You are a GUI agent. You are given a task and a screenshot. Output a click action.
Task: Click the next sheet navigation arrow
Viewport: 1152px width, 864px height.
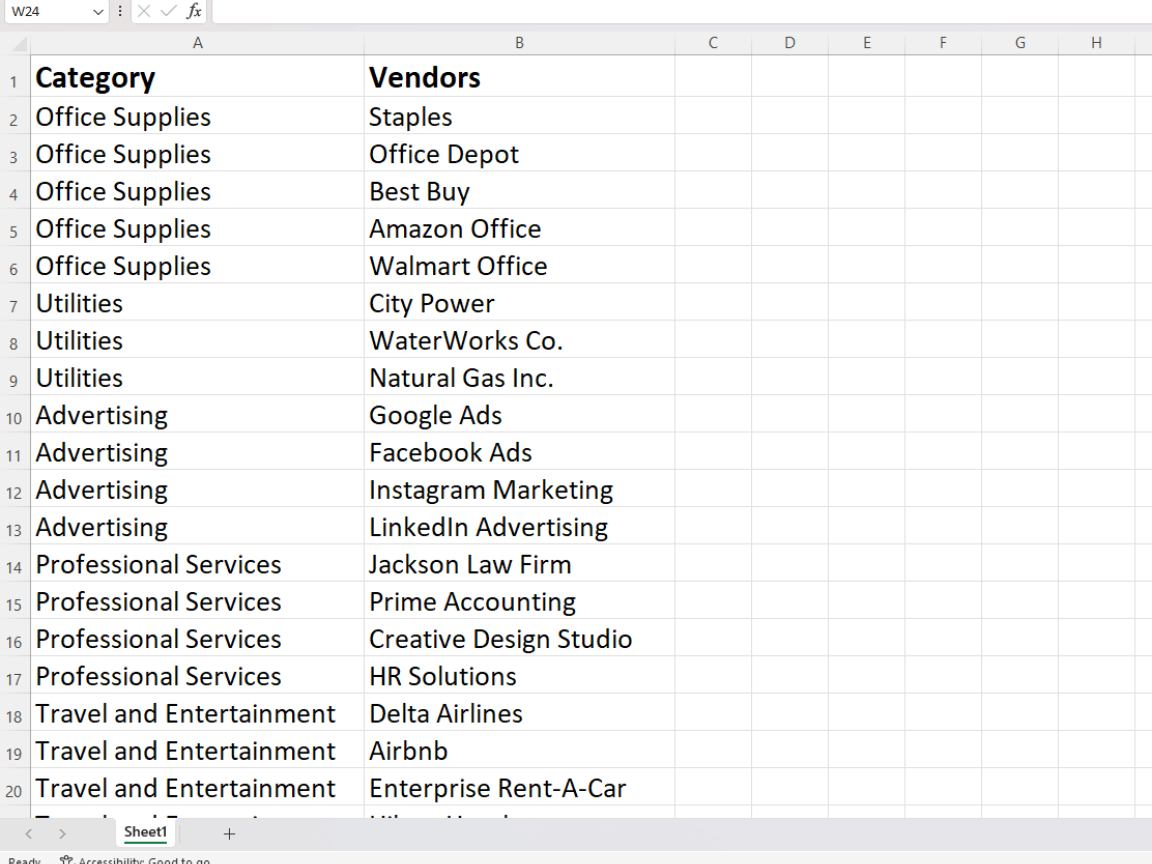tap(62, 834)
